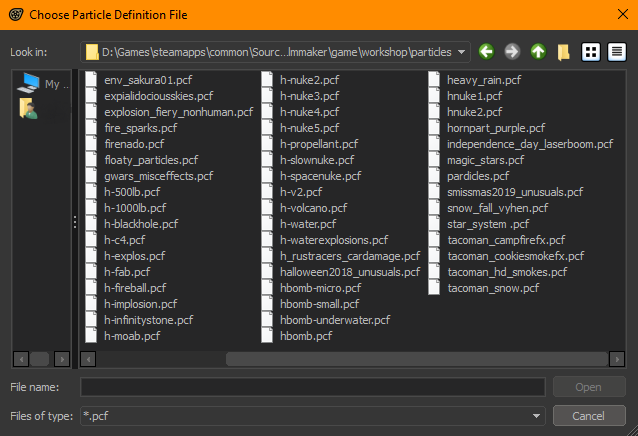Viewport: 638px width, 436px height.
Task: Select h-fab.pcf file name
Action: click(127, 272)
